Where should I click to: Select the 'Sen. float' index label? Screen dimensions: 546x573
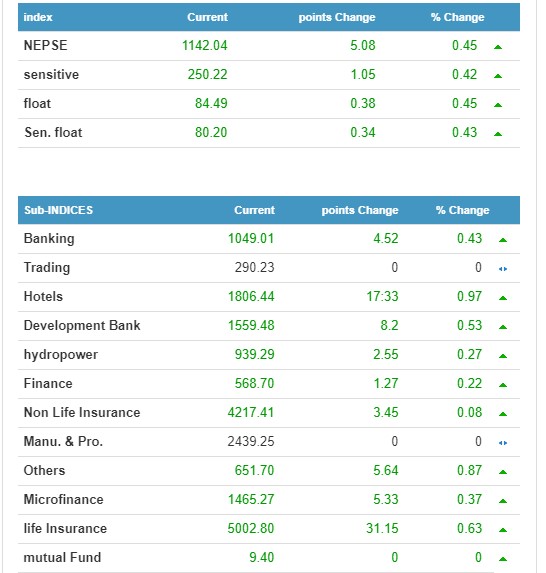53,132
